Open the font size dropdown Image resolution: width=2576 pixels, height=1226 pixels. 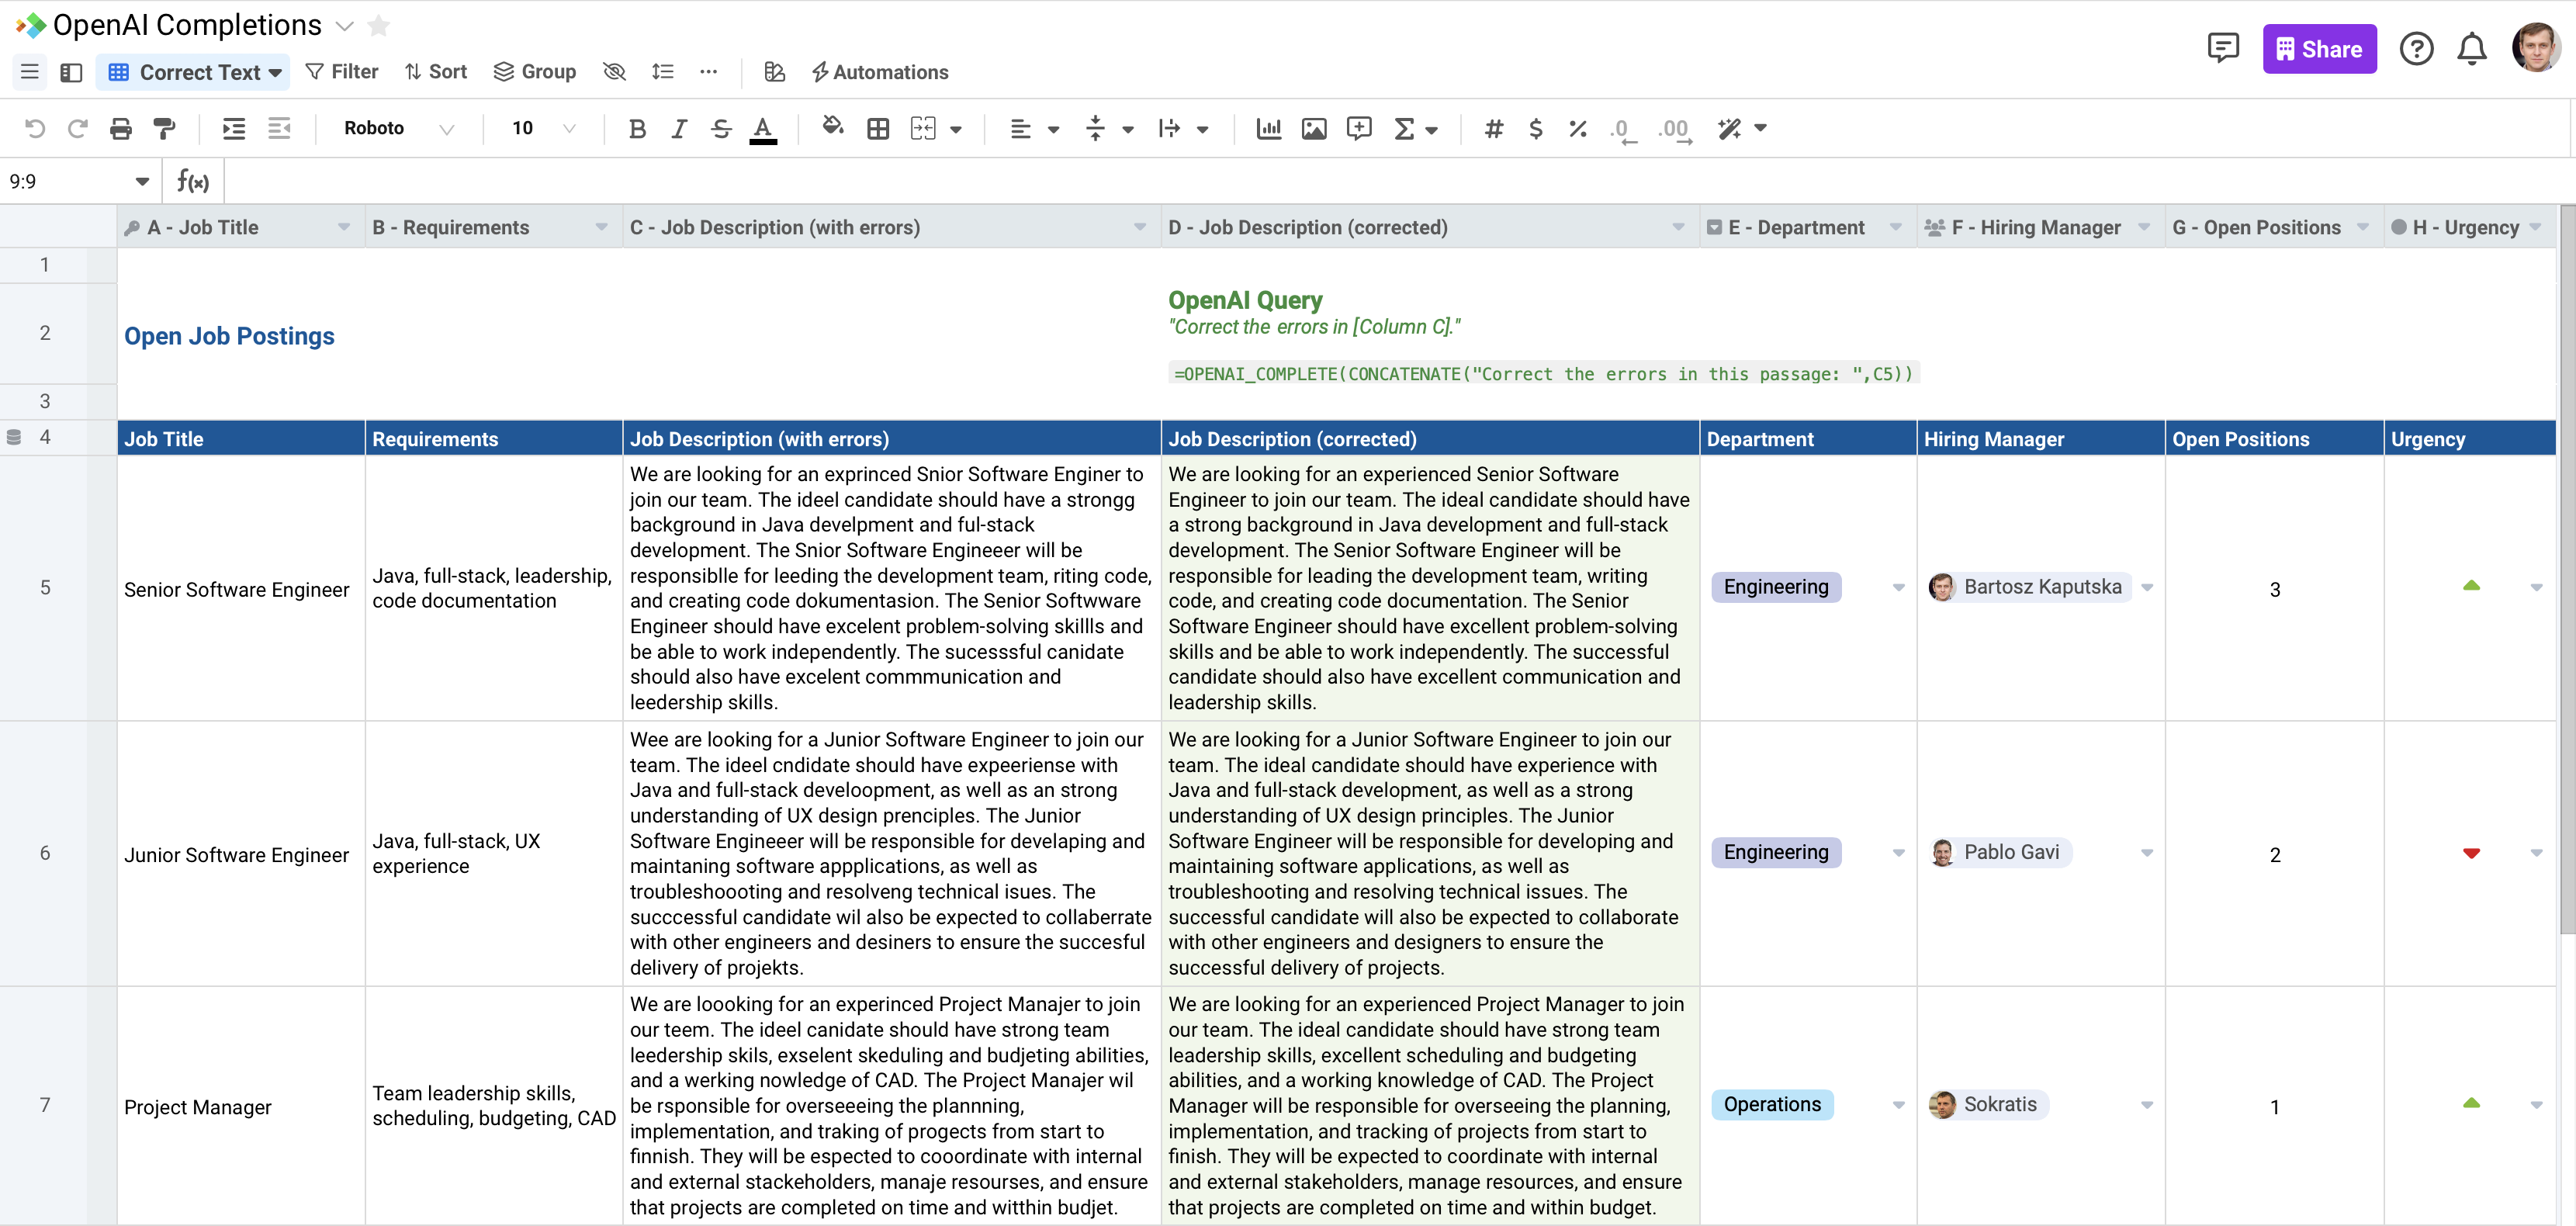click(x=540, y=128)
